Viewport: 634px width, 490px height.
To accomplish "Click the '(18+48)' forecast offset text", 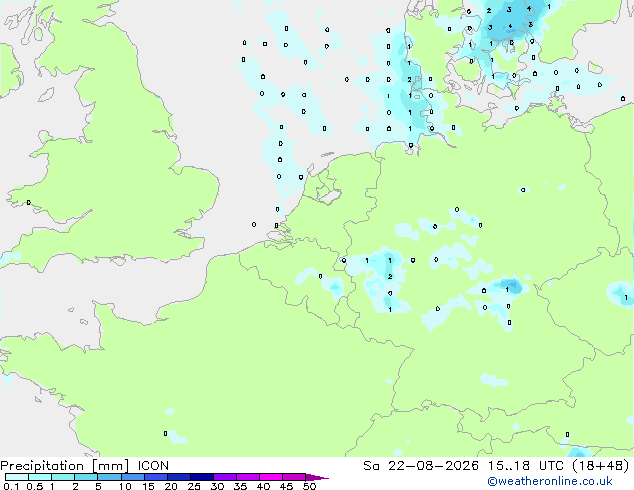I will 601,466.
